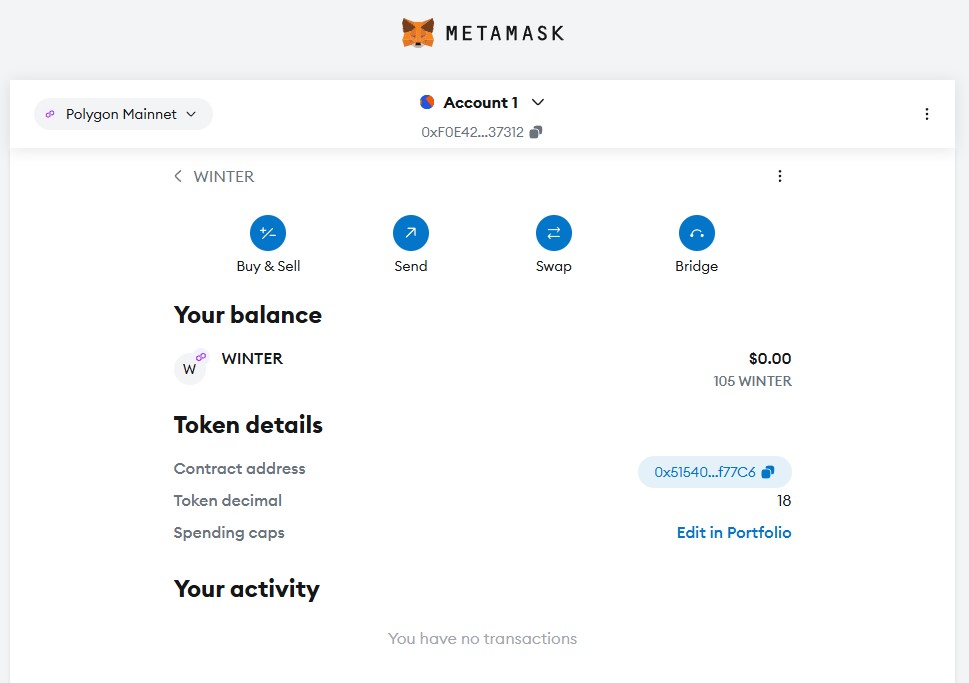Viewport: 969px width, 683px height.
Task: Click the Polygon network icon in selector
Action: [50, 114]
